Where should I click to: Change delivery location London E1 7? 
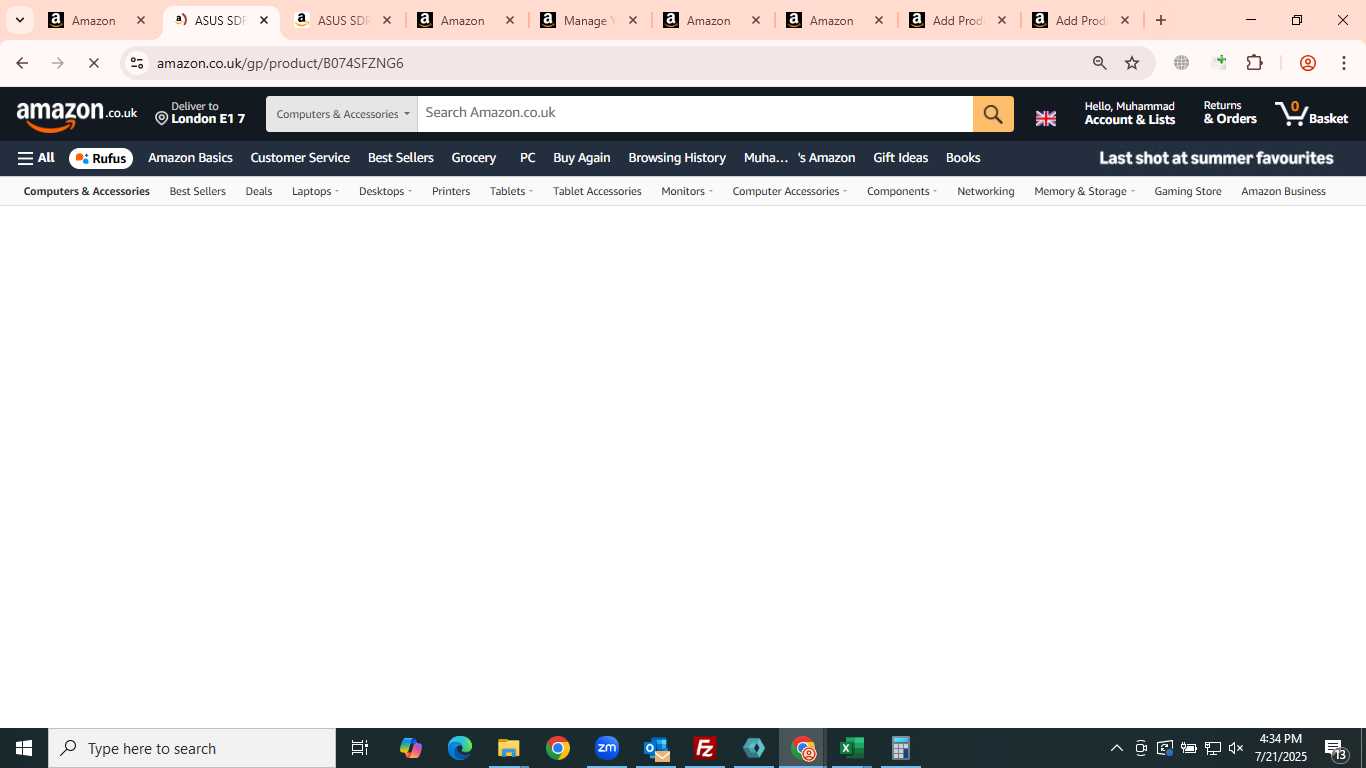(200, 113)
